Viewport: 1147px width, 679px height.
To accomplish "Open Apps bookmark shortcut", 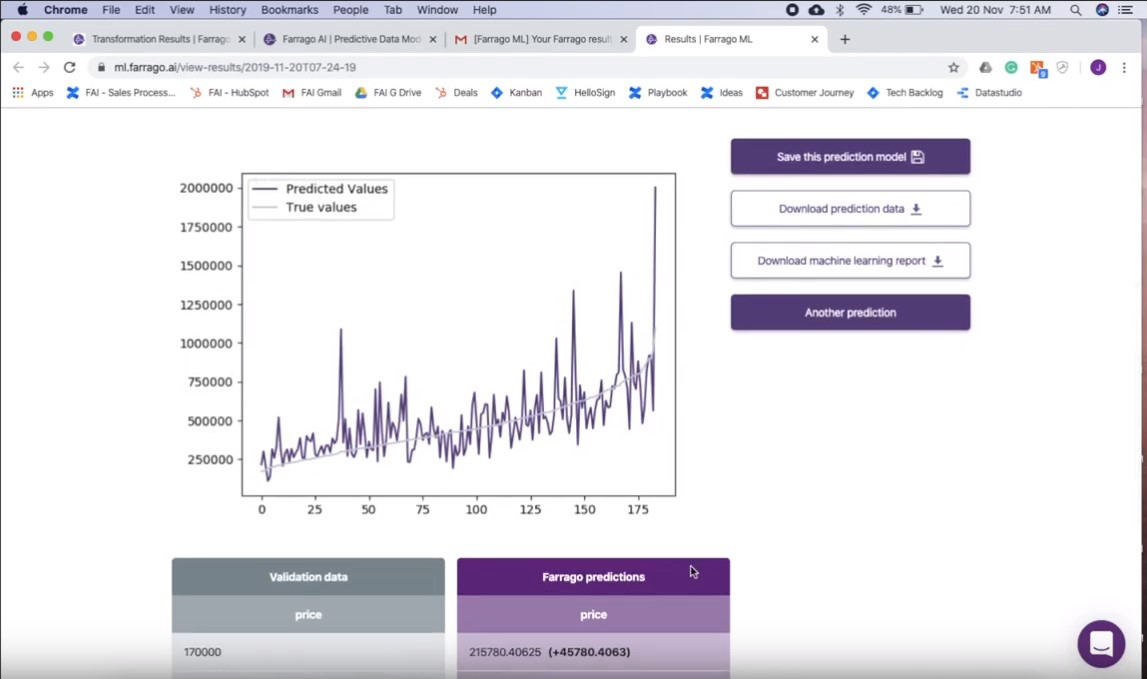I will [x=33, y=93].
